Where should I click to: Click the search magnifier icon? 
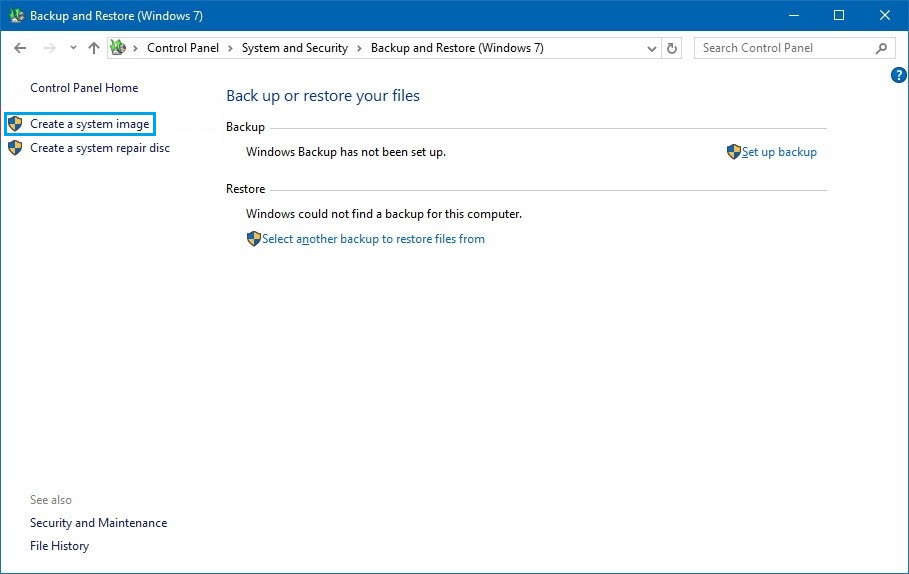click(x=881, y=49)
